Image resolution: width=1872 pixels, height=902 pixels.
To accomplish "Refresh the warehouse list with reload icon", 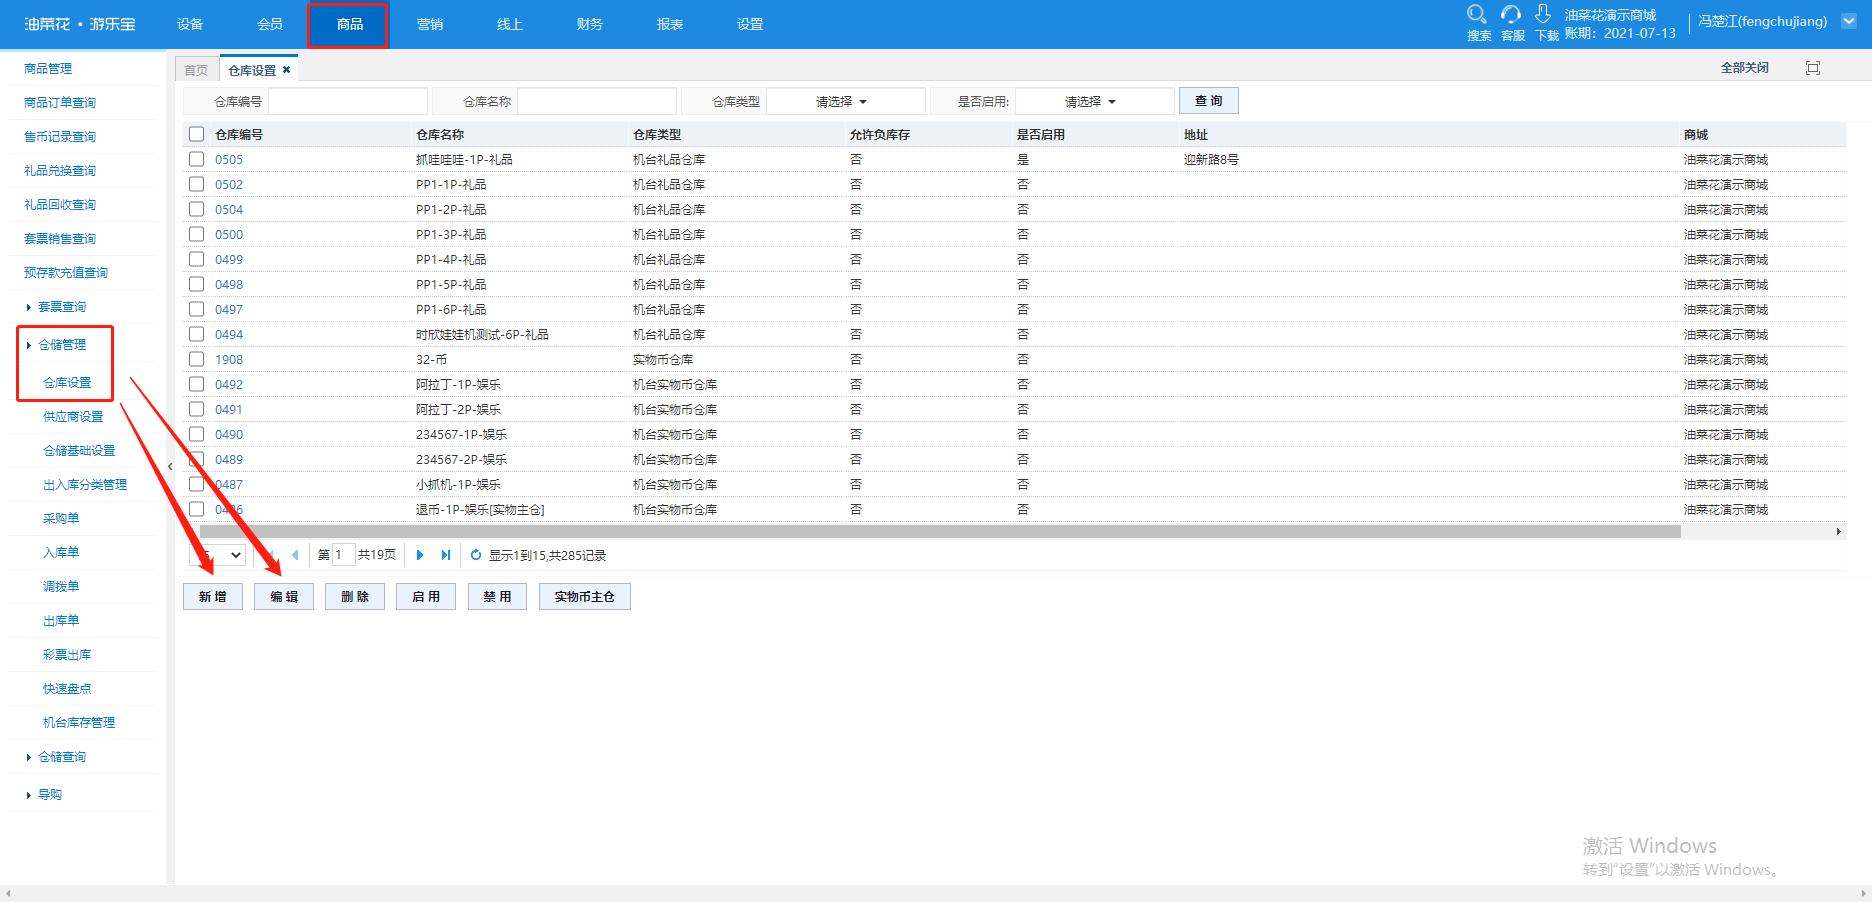I will [x=476, y=555].
